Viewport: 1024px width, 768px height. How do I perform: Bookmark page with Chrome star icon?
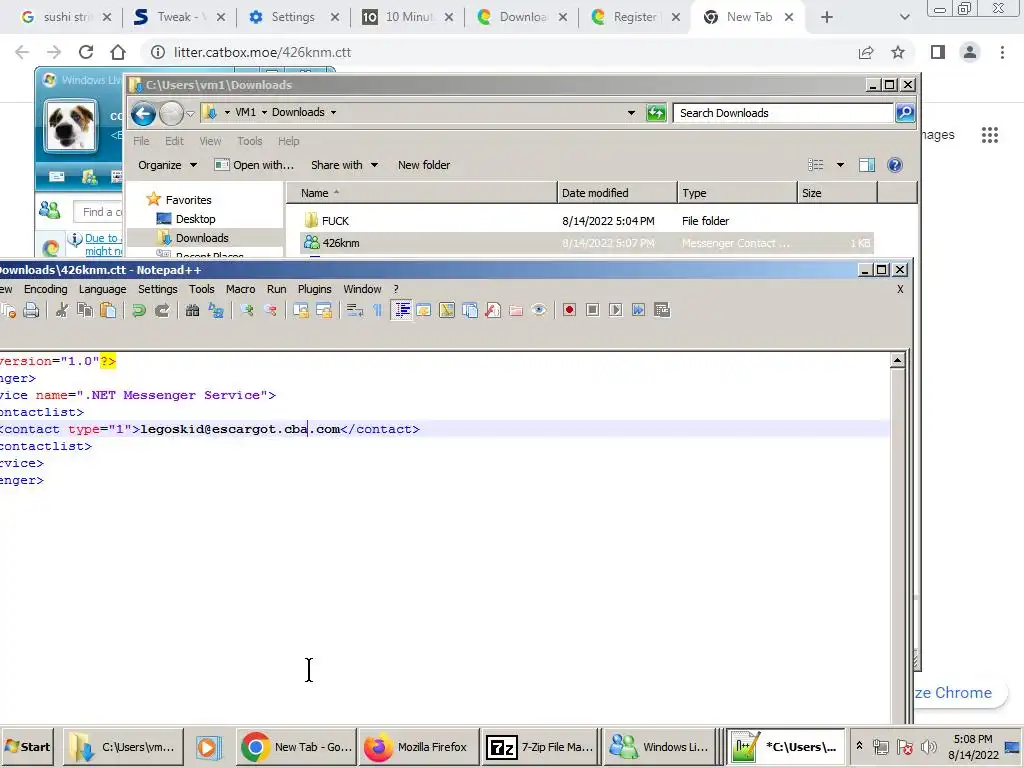coord(898,52)
